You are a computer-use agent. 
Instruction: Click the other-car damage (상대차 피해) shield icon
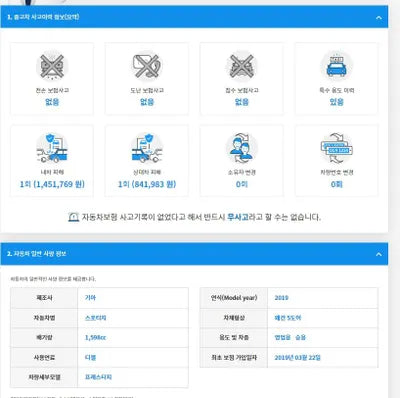[x=147, y=148]
